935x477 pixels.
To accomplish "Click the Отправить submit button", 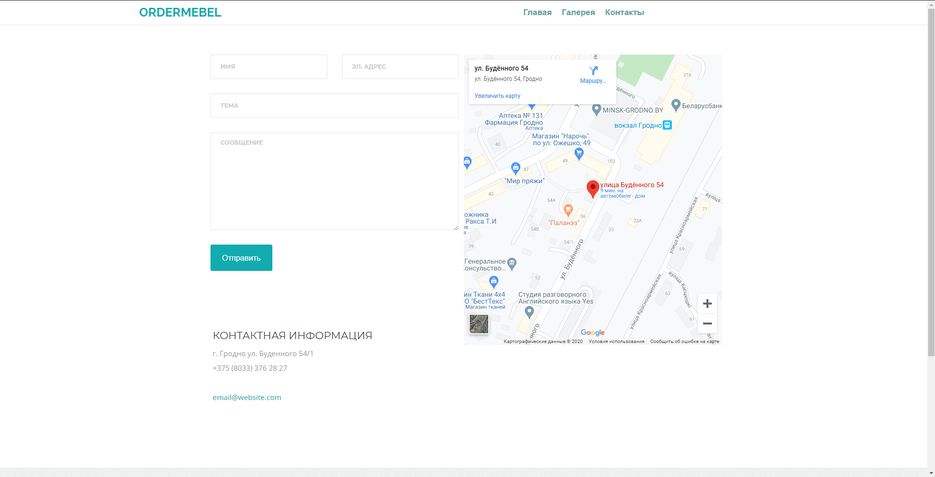I will (x=242, y=258).
